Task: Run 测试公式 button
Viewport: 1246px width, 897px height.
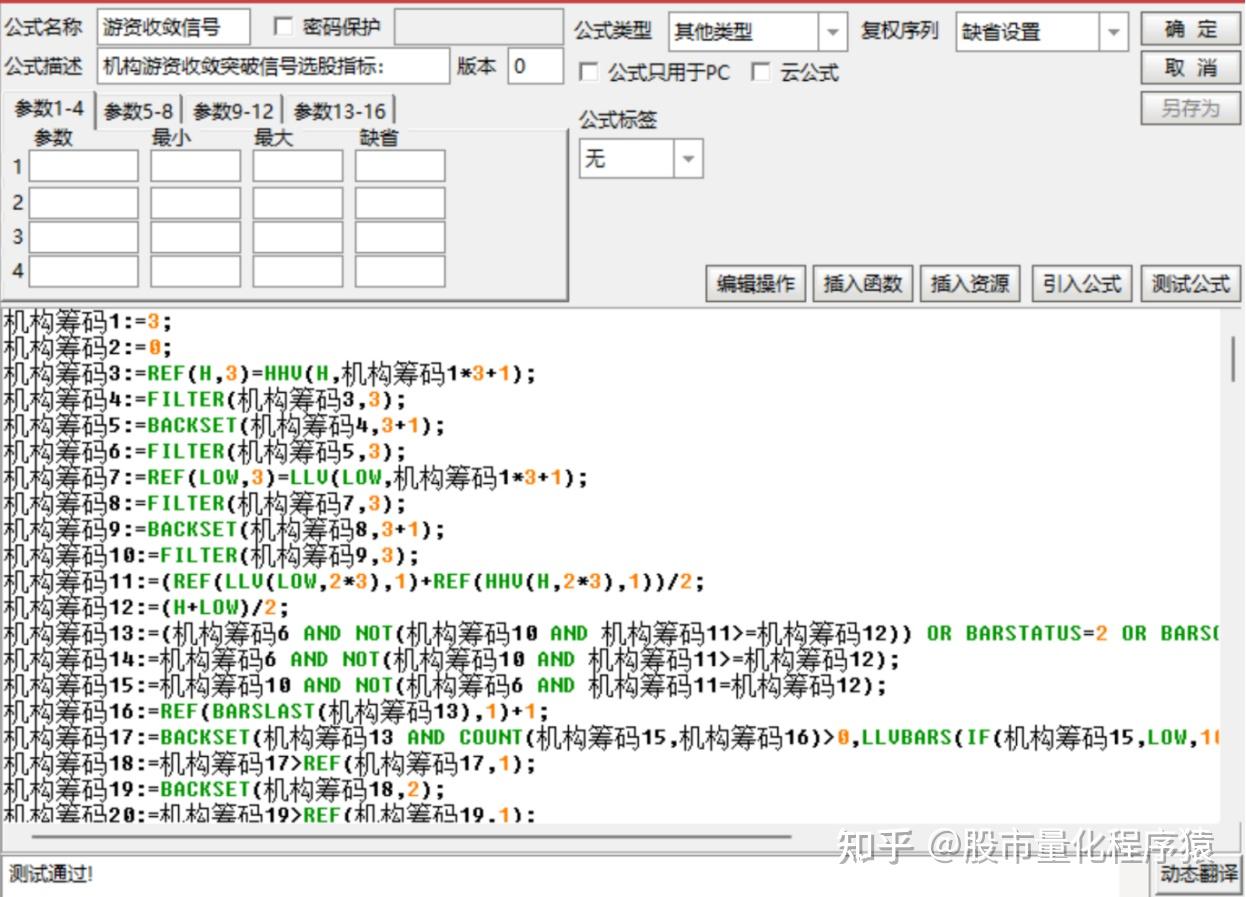Action: pyautogui.click(x=1190, y=284)
